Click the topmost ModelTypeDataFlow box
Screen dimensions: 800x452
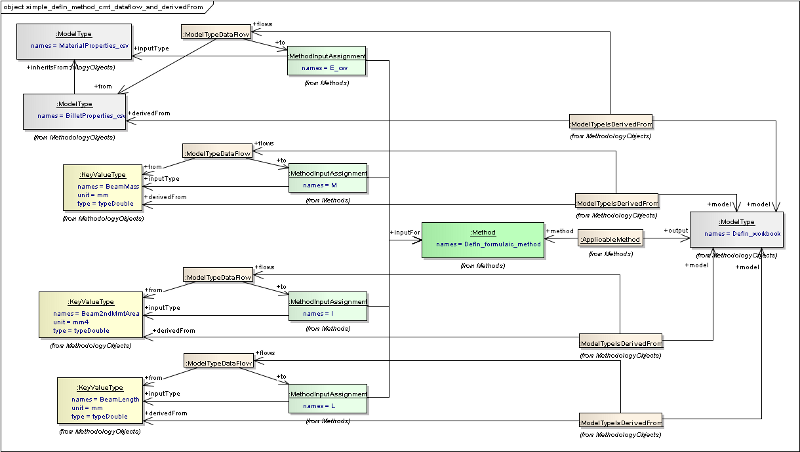215,33
